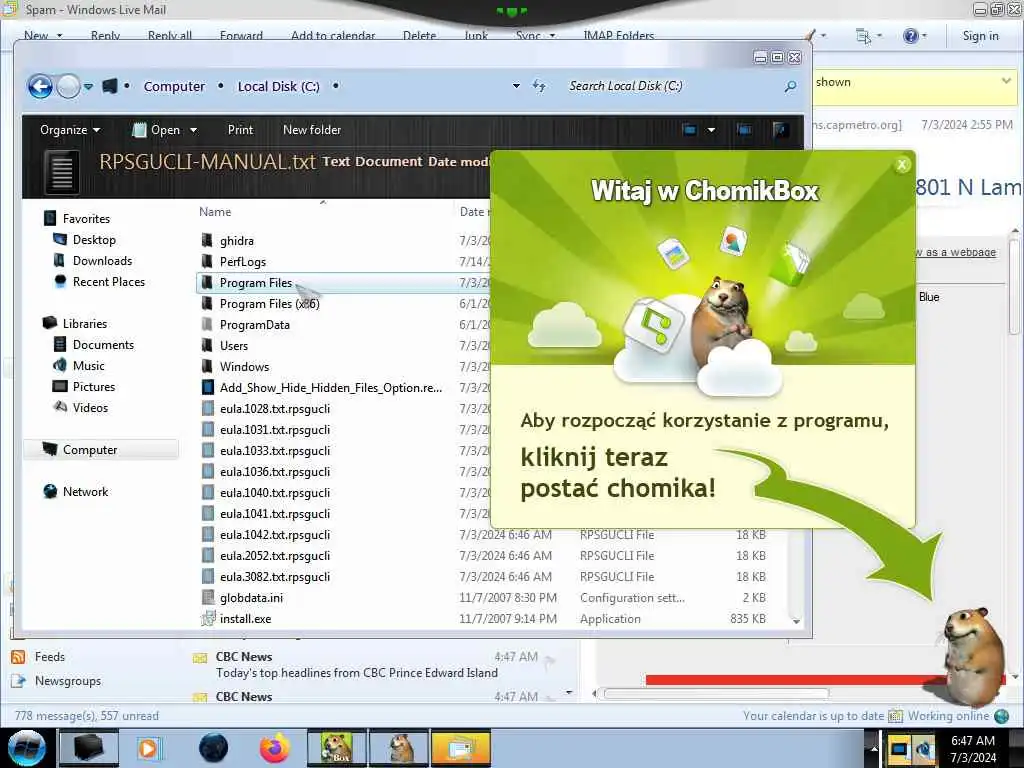This screenshot has width=1024, height=768.
Task: Click the Local Disk (C:) breadcrumb
Action: (x=278, y=86)
